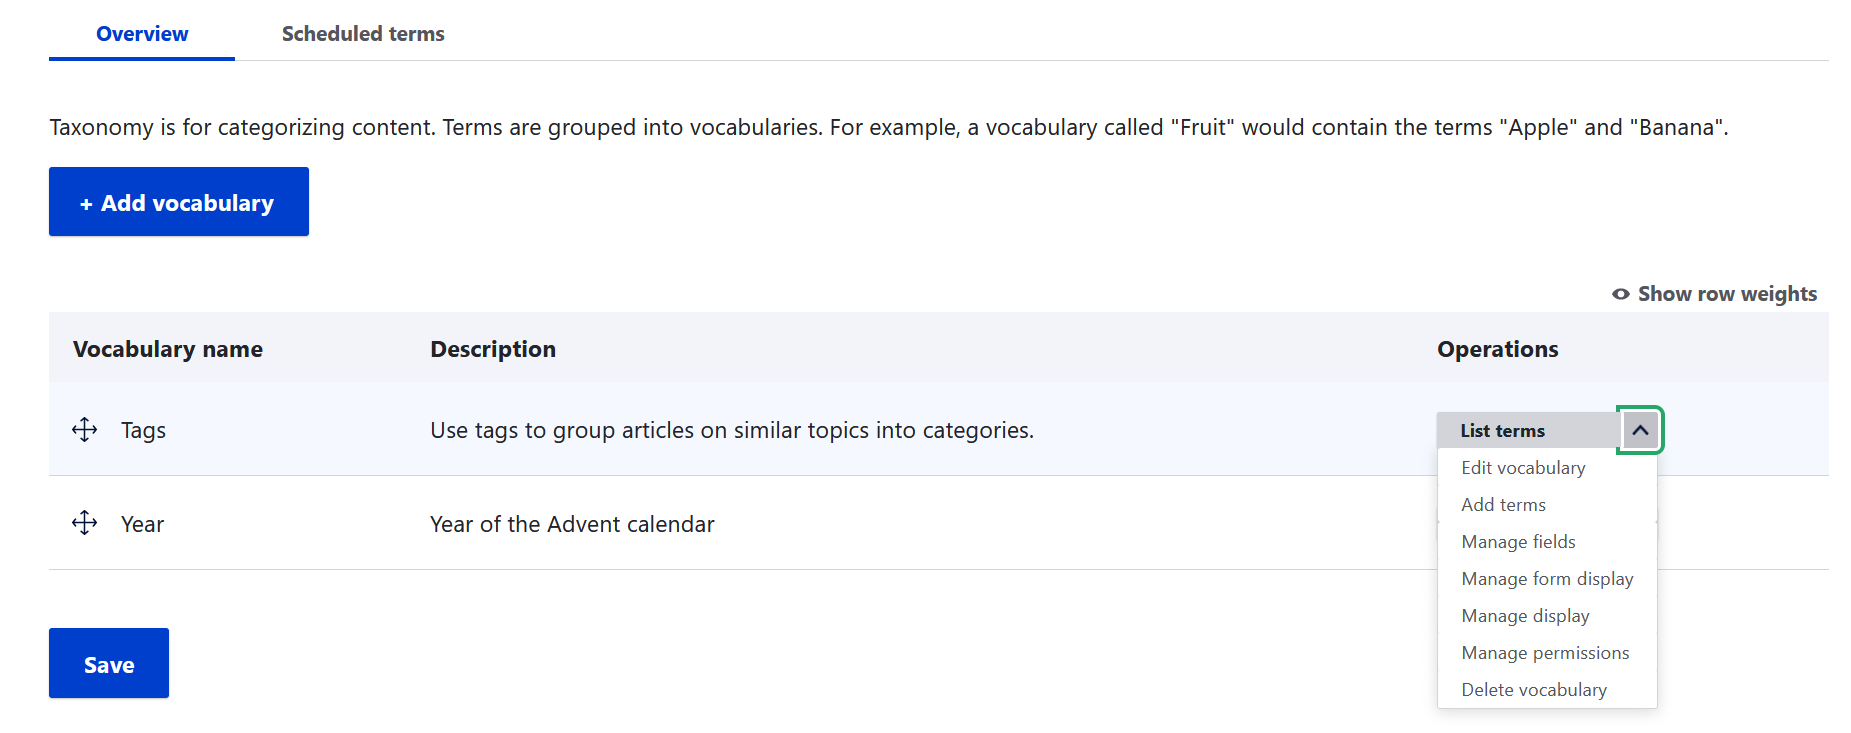Choose Edit vocabulary from the dropdown

(x=1523, y=468)
